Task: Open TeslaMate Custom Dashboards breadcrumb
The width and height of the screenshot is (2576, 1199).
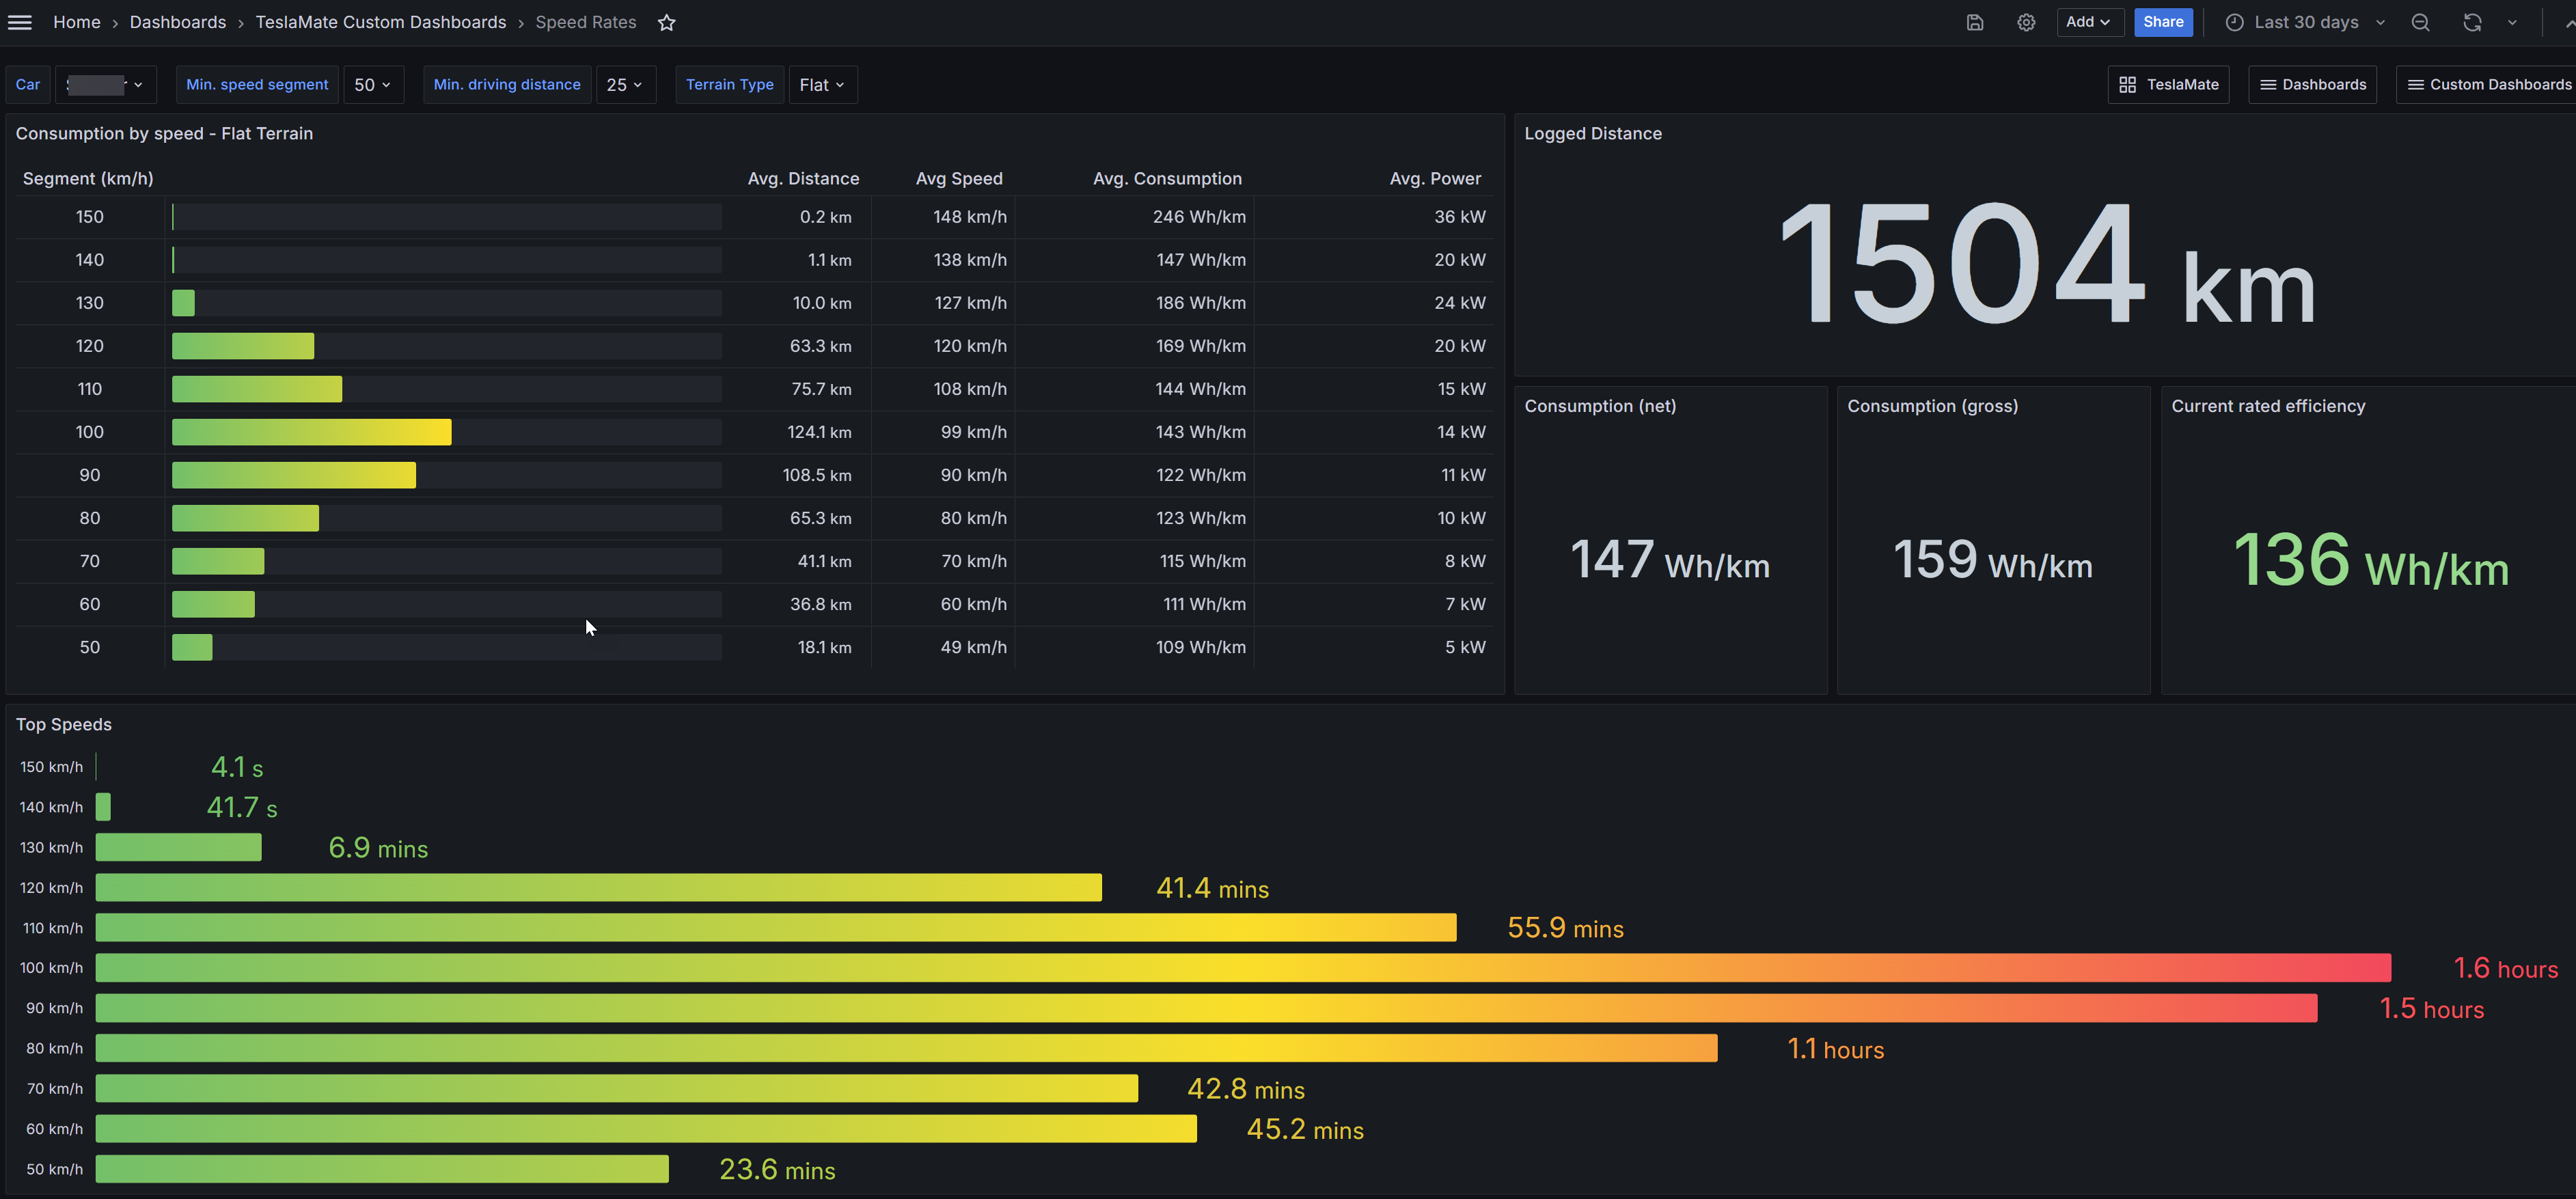Action: coord(381,22)
